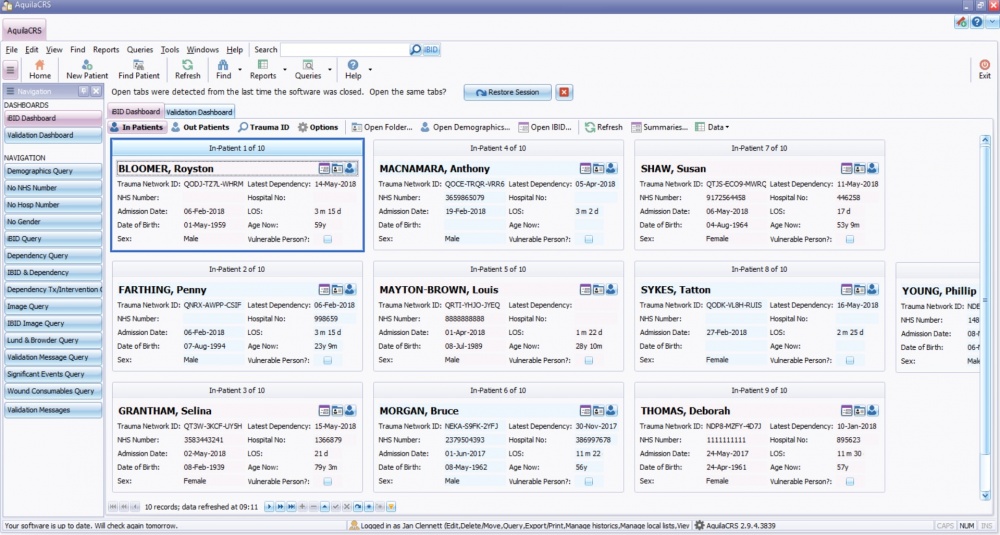Tick Vulnerable Person for Louis Mayton-Brown
Image resolution: width=1000 pixels, height=535 pixels.
[x=588, y=360]
